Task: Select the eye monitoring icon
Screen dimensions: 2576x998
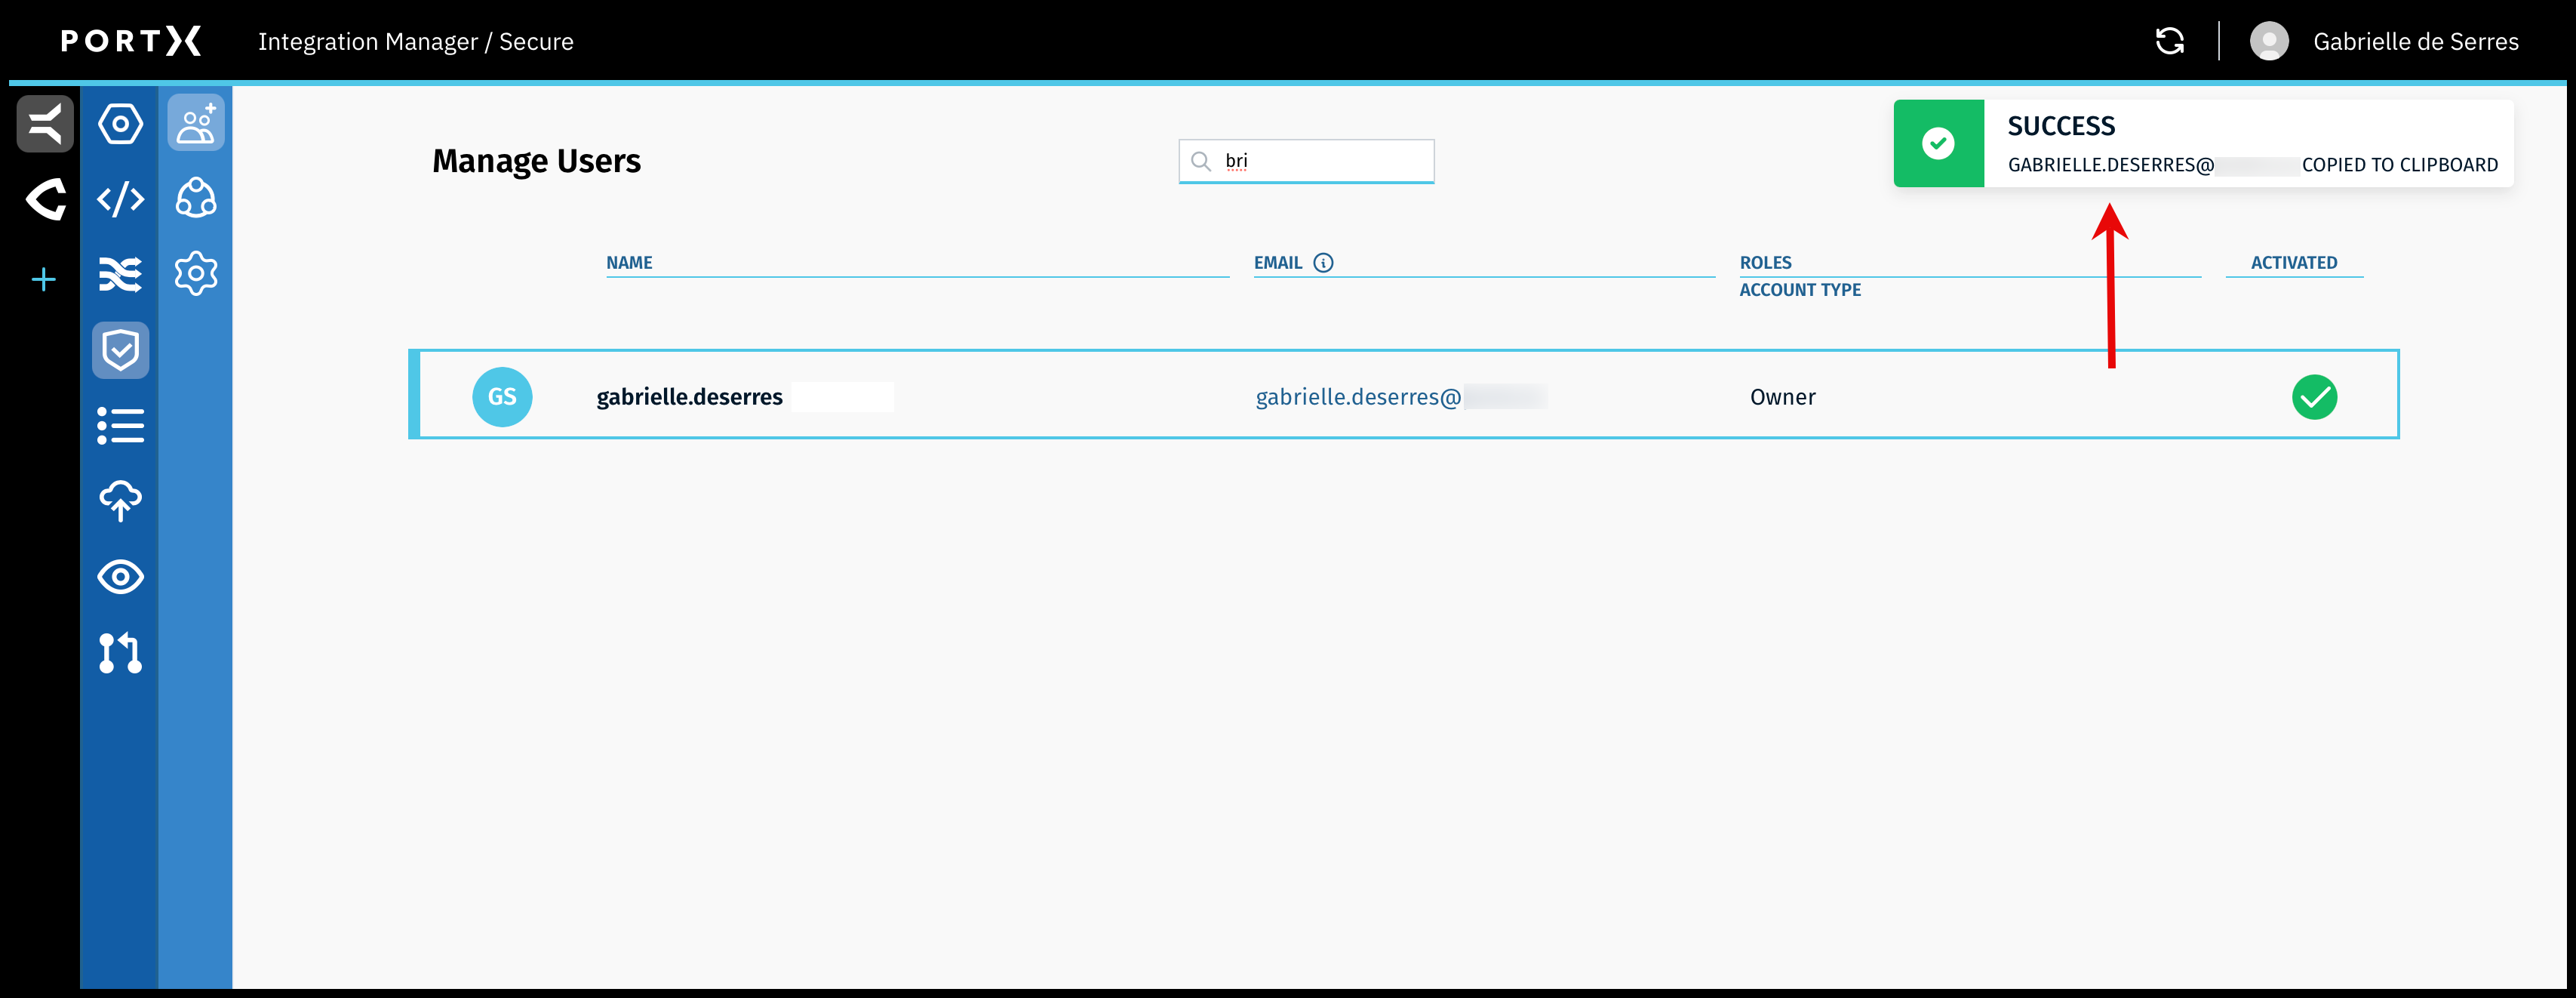Action: coord(120,577)
